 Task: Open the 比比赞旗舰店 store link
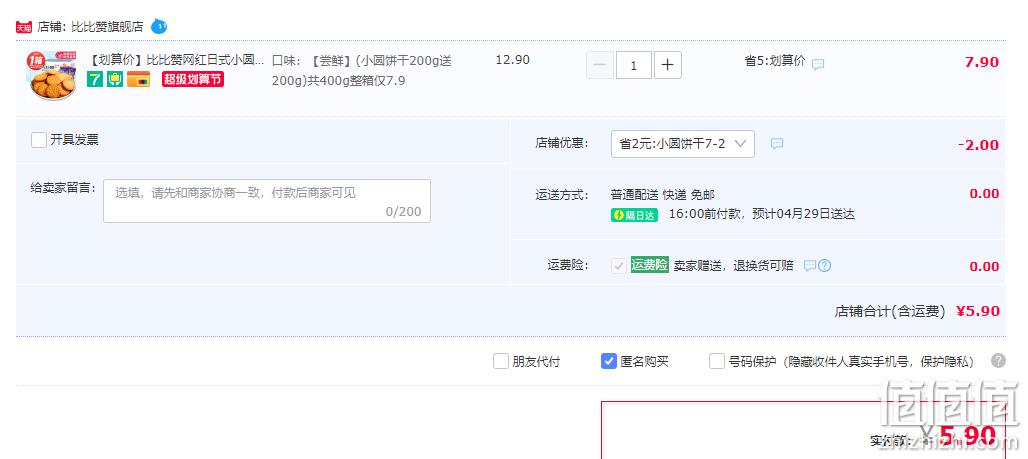[107, 27]
